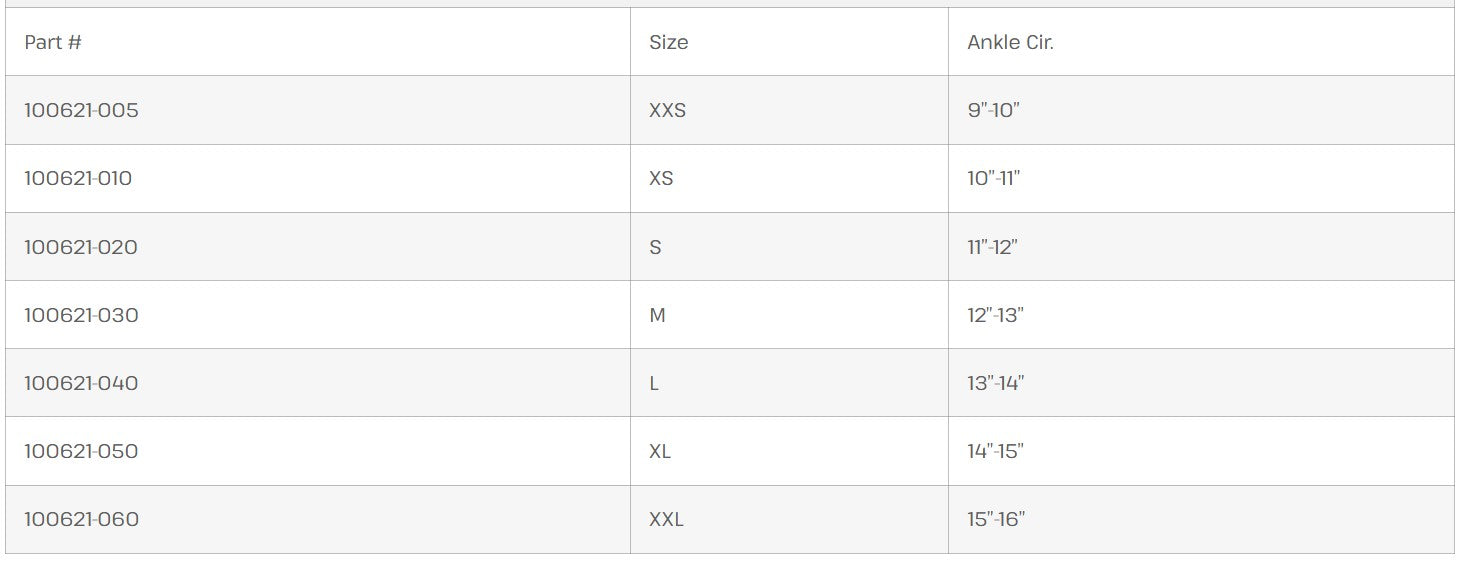1470x577 pixels.
Task: Select part number 100621-005
Action: click(x=81, y=111)
